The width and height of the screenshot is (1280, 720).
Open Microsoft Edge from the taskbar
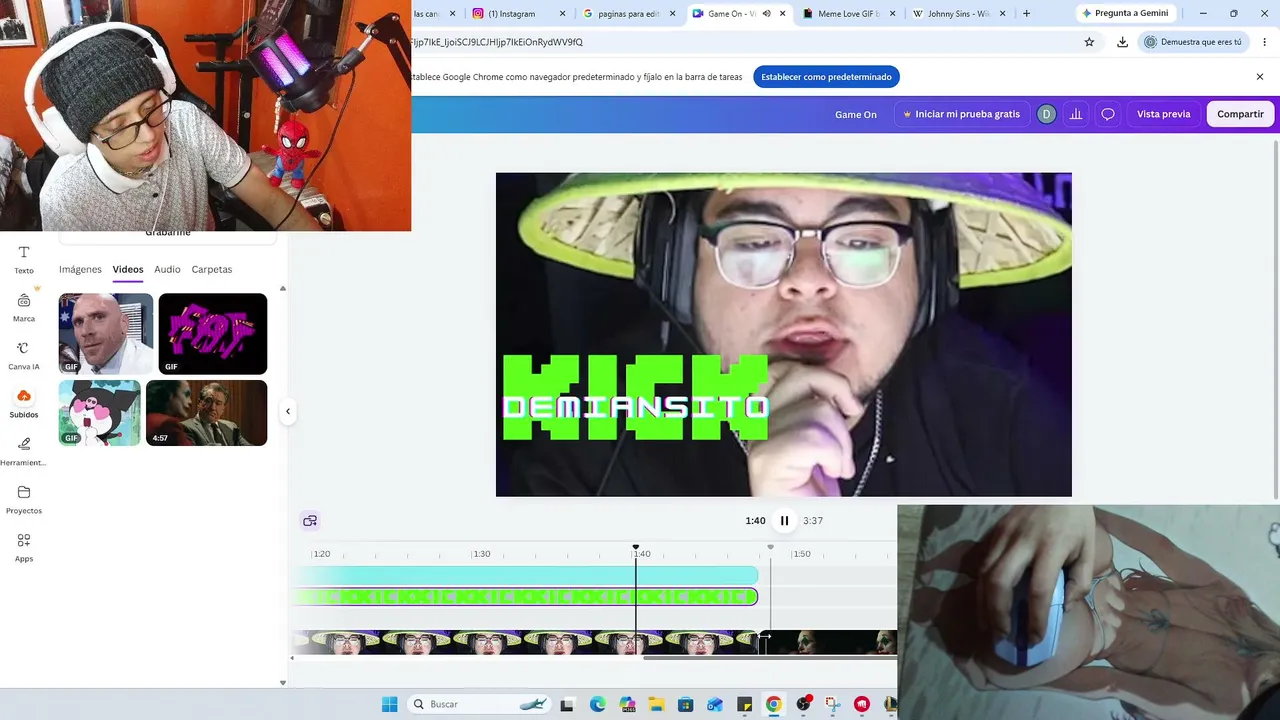(x=597, y=704)
